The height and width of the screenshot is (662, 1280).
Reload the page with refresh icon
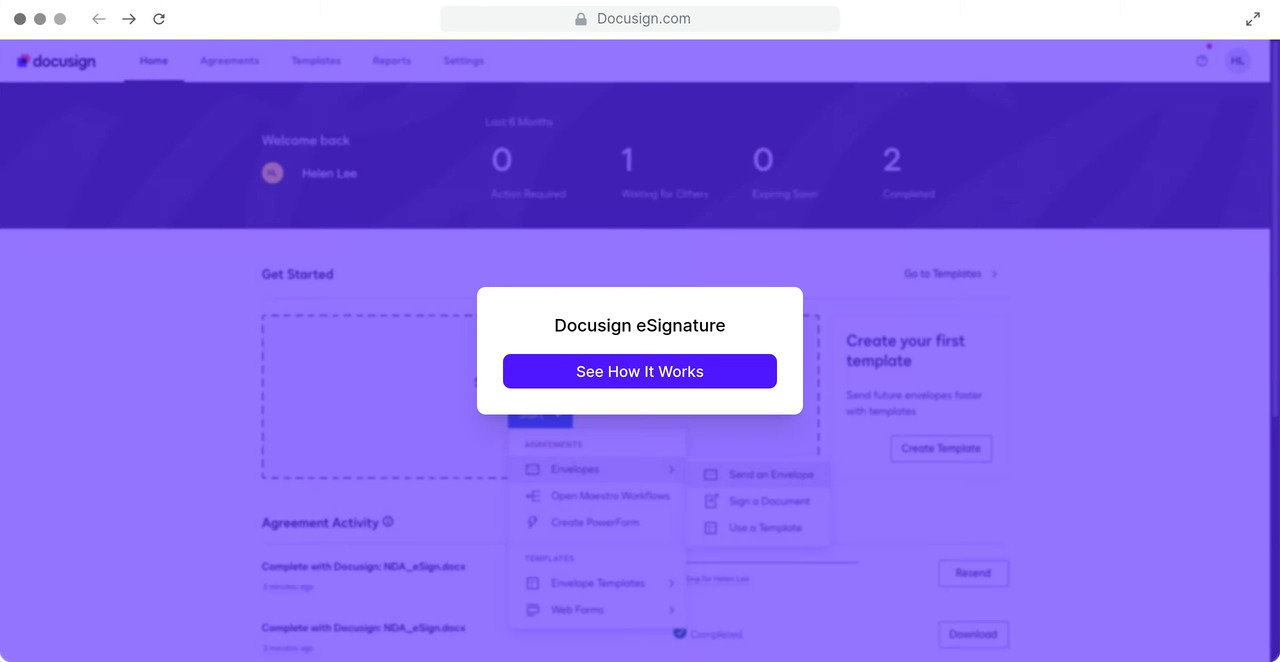(x=159, y=19)
